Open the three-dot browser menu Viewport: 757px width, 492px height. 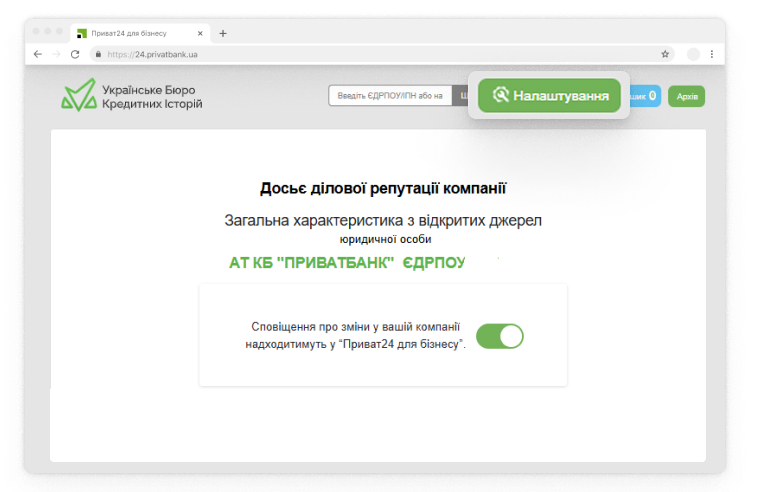(712, 54)
